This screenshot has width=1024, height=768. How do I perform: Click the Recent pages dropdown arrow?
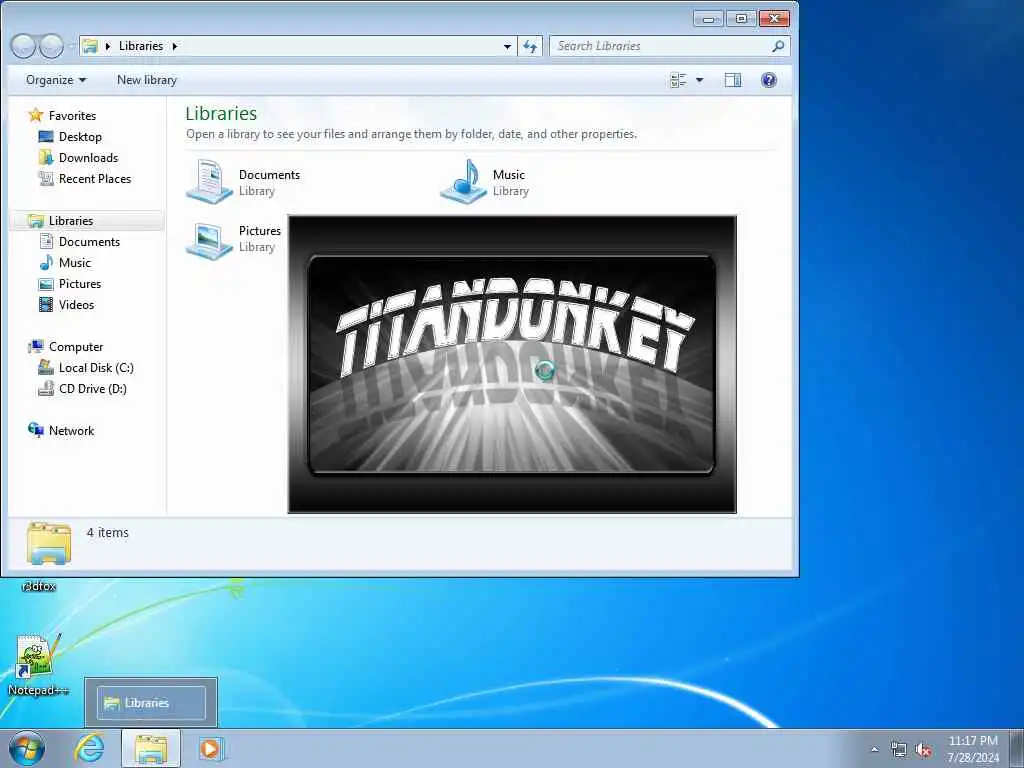click(71, 46)
